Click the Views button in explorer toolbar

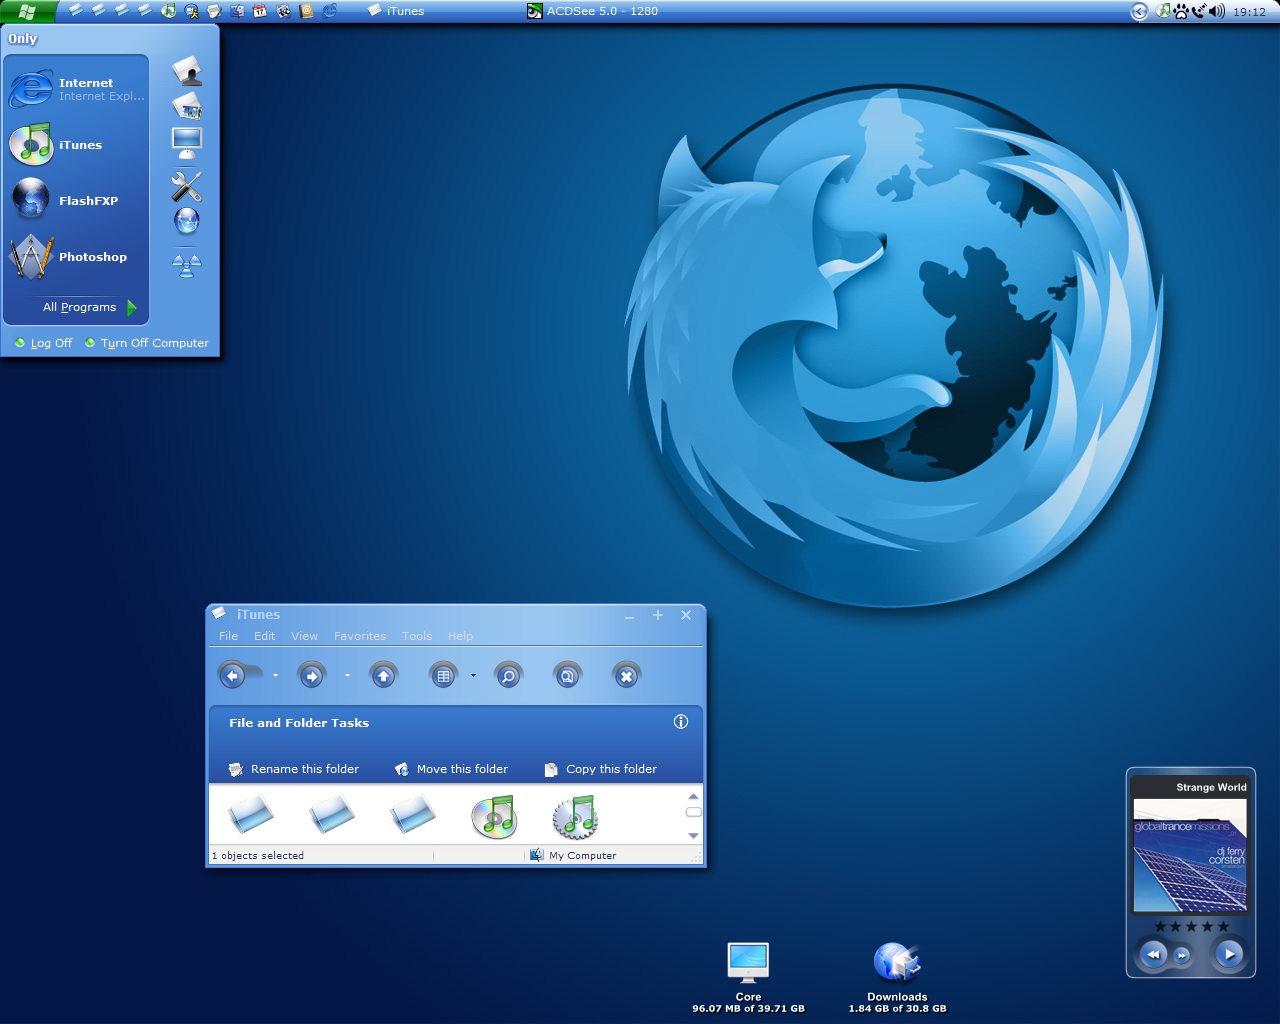(444, 676)
